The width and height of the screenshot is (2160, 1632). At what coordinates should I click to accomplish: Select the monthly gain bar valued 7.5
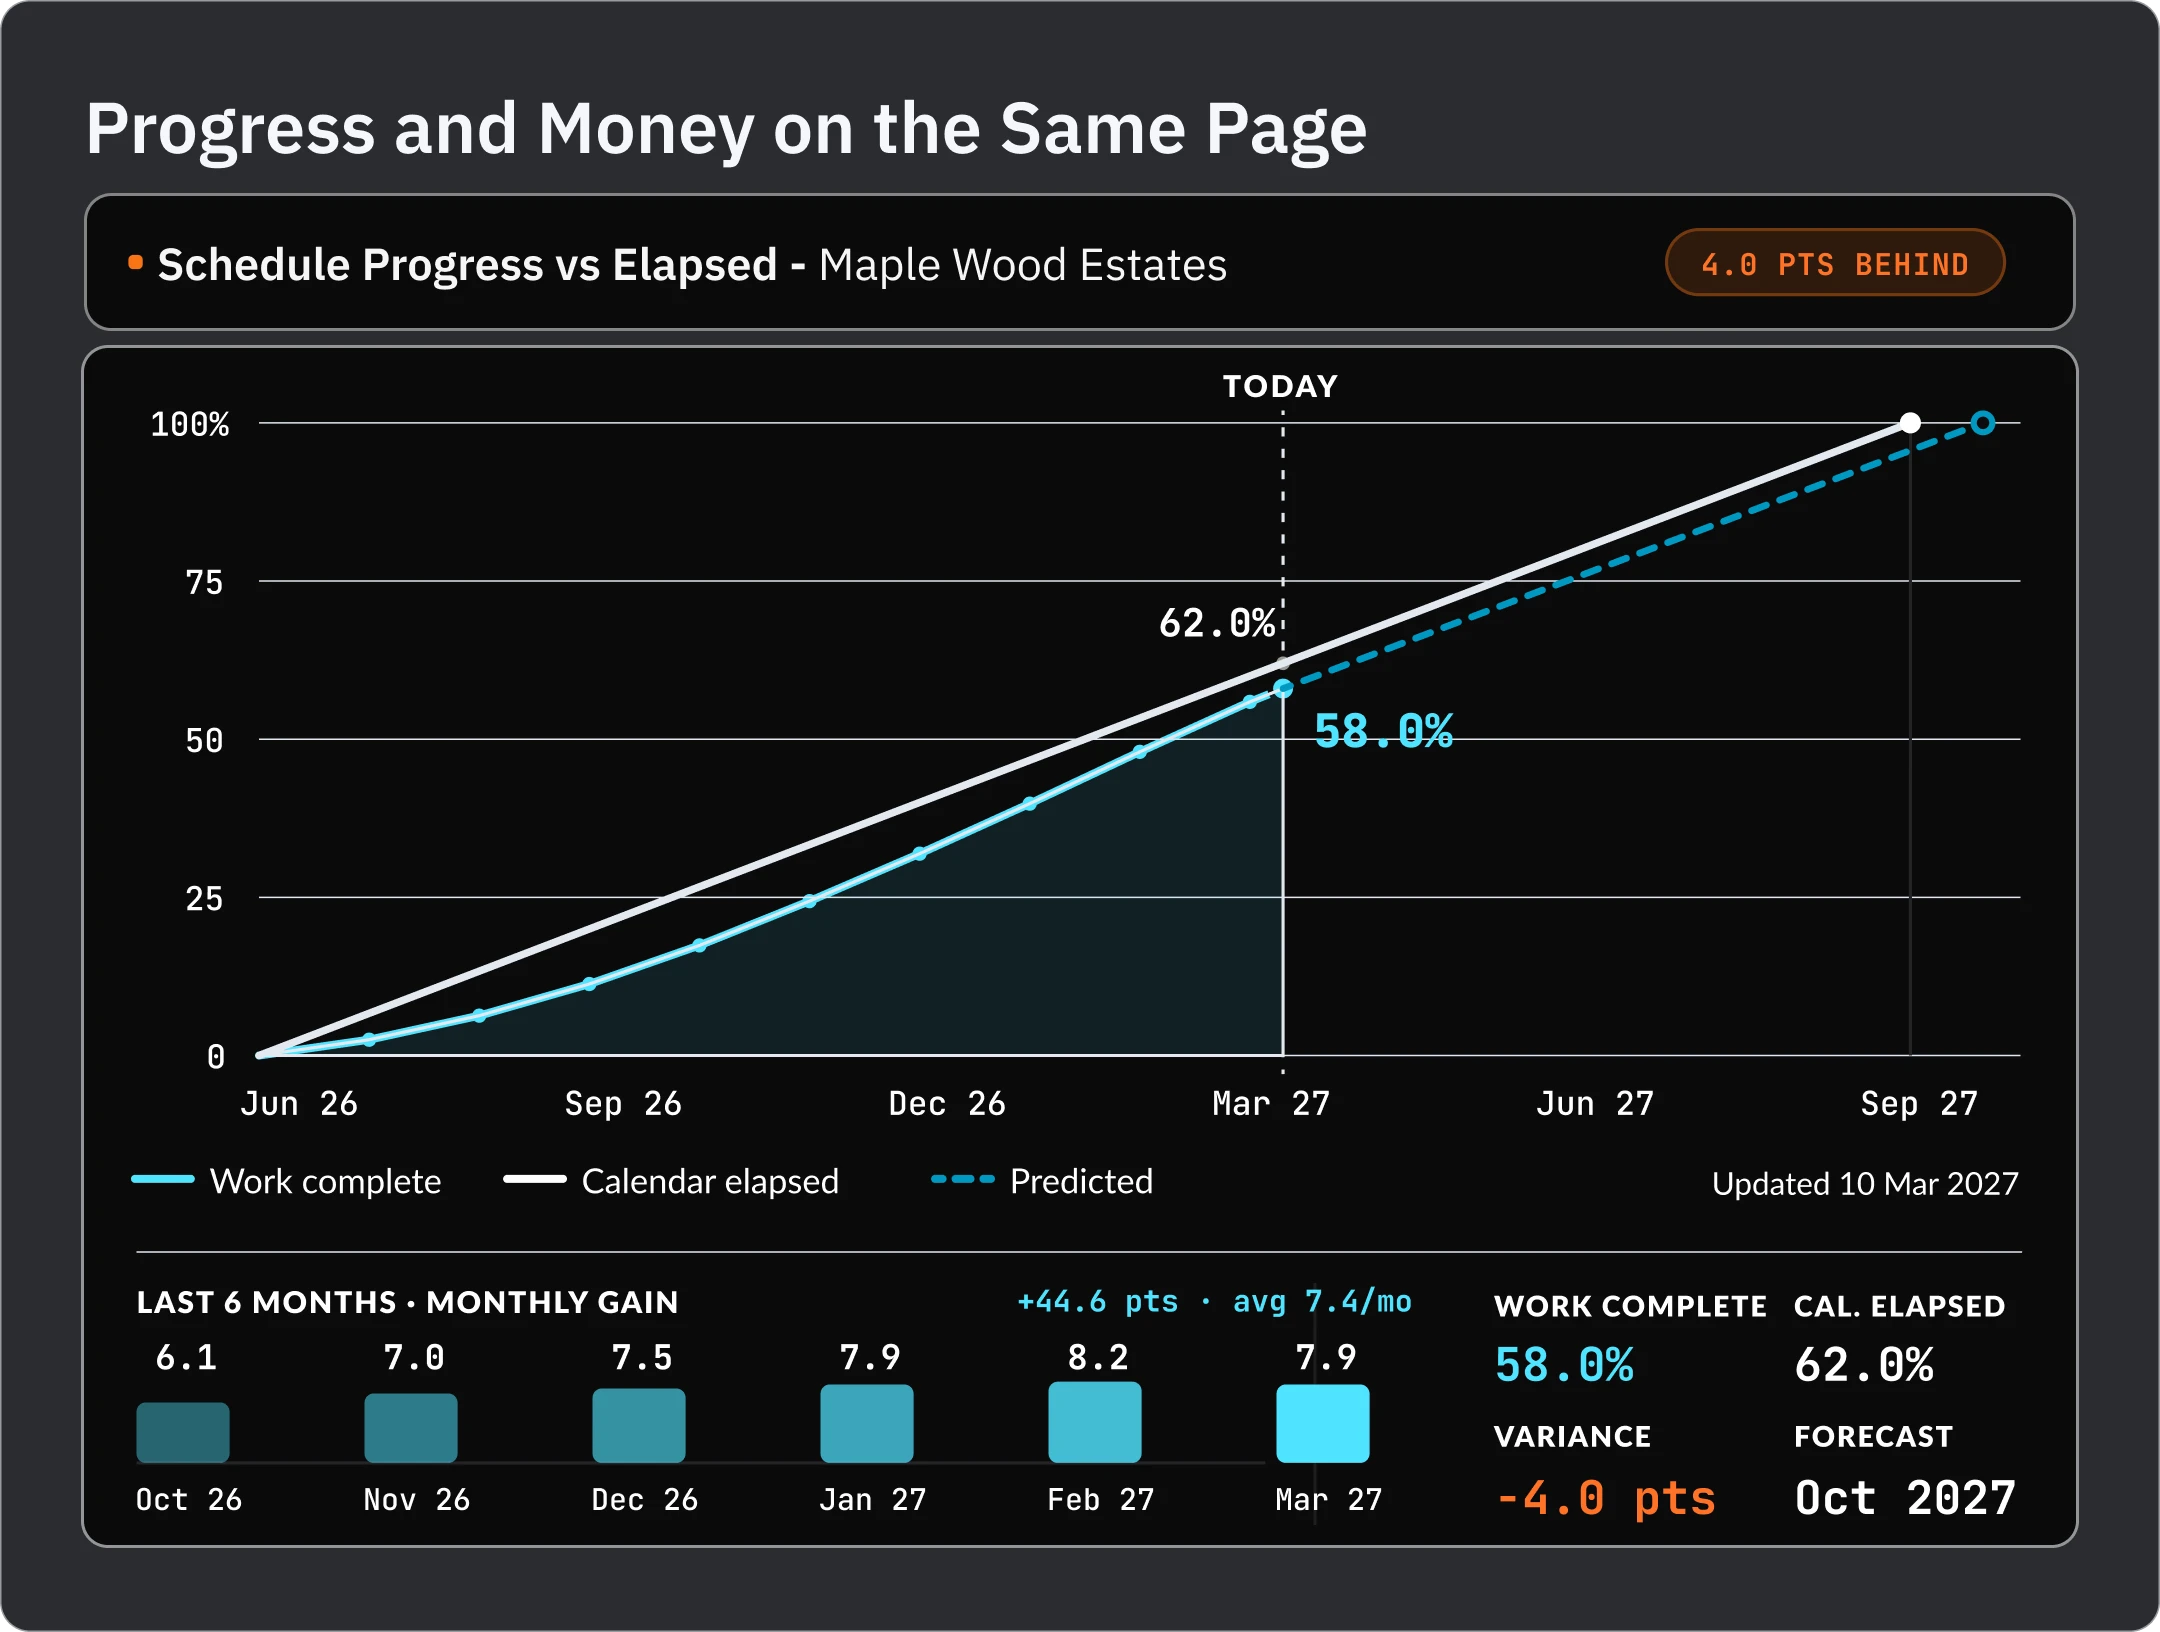(639, 1425)
